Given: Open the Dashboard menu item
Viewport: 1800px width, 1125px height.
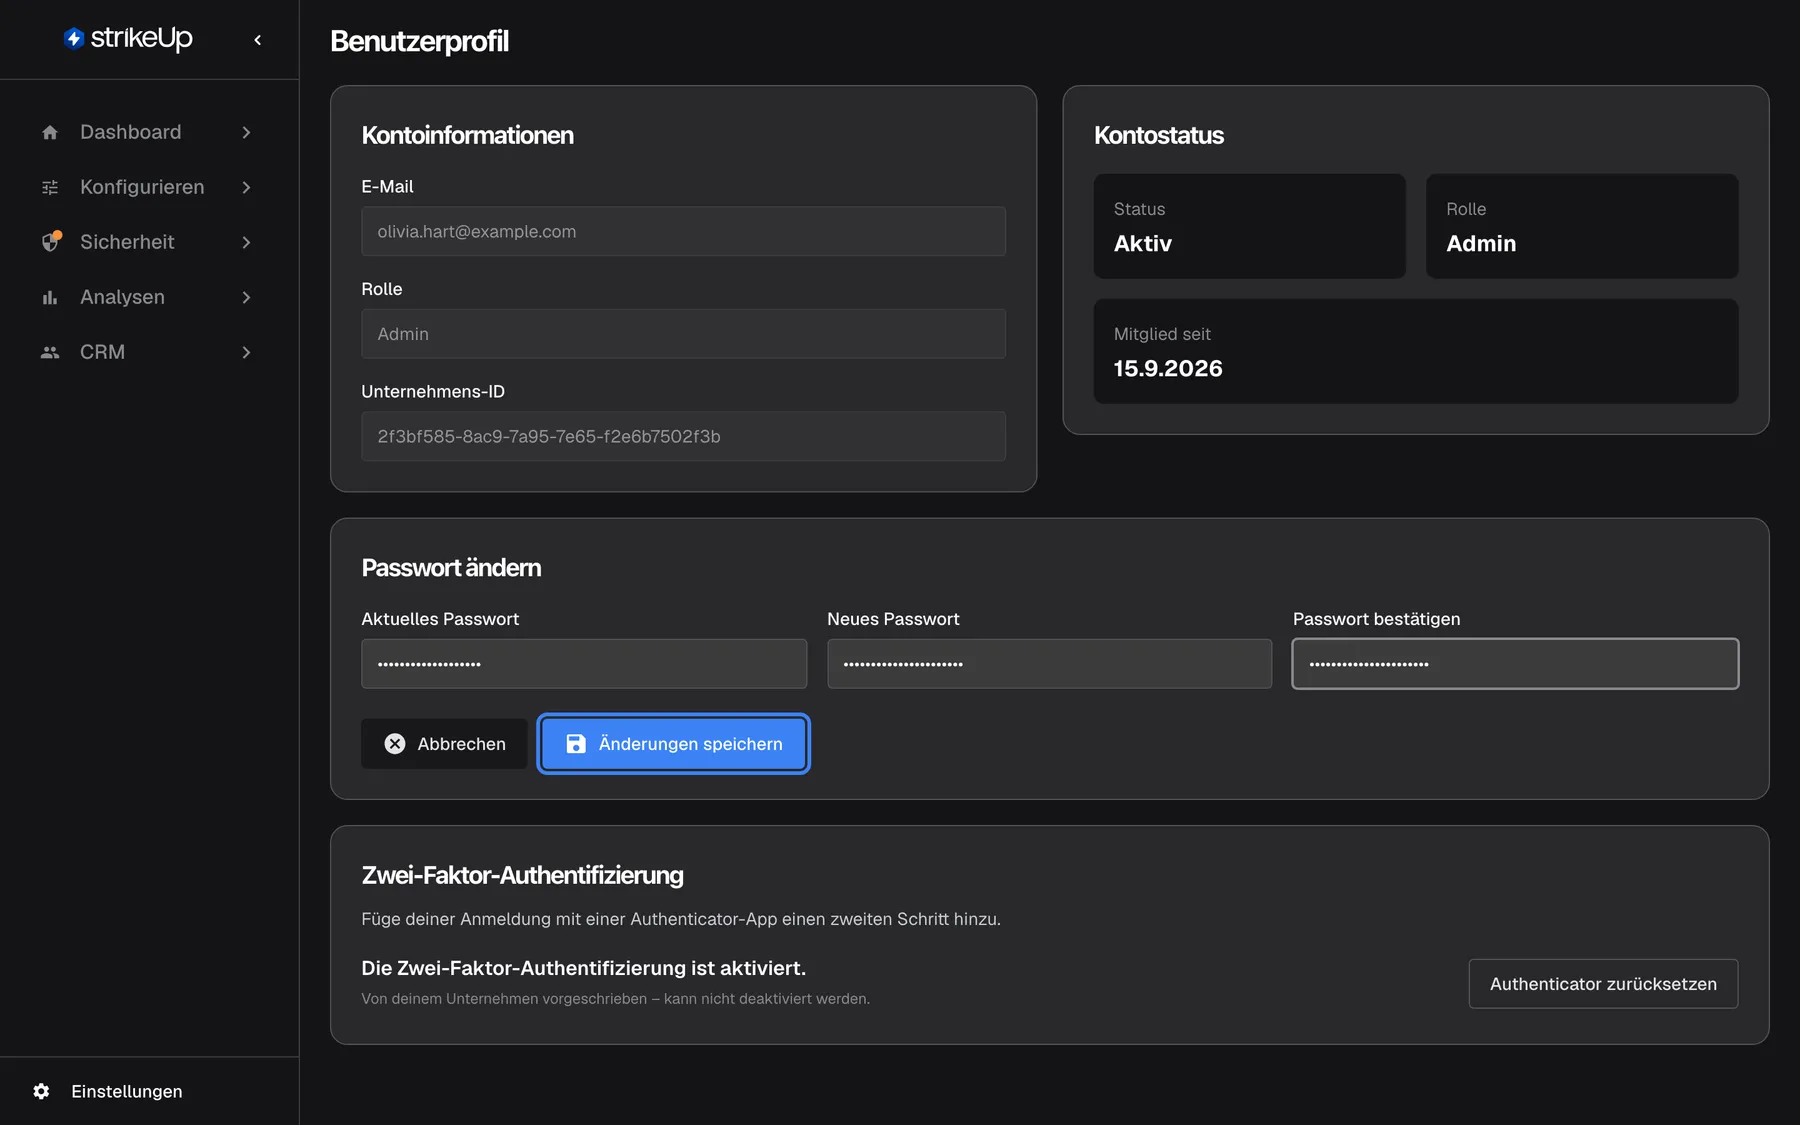Looking at the screenshot, I should coord(149,132).
